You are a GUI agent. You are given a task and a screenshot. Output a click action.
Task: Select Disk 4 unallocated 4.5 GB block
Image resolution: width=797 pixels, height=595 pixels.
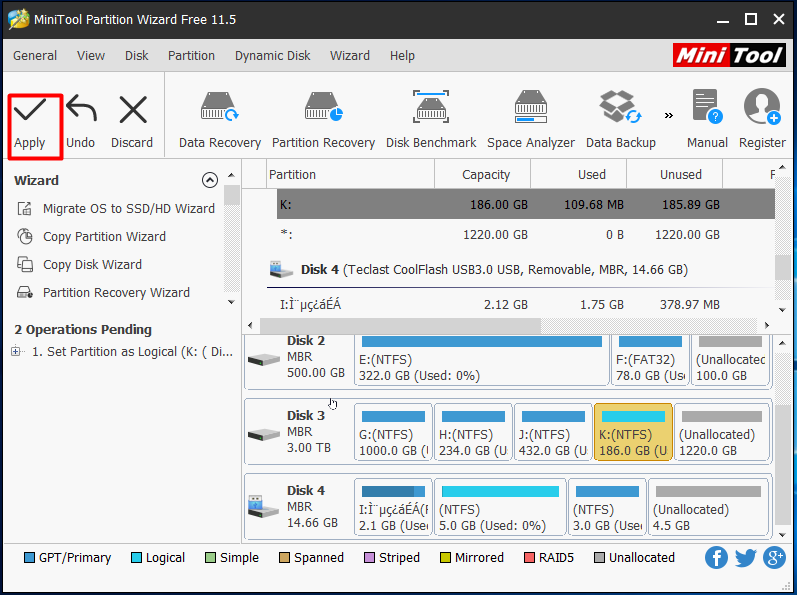pos(709,507)
